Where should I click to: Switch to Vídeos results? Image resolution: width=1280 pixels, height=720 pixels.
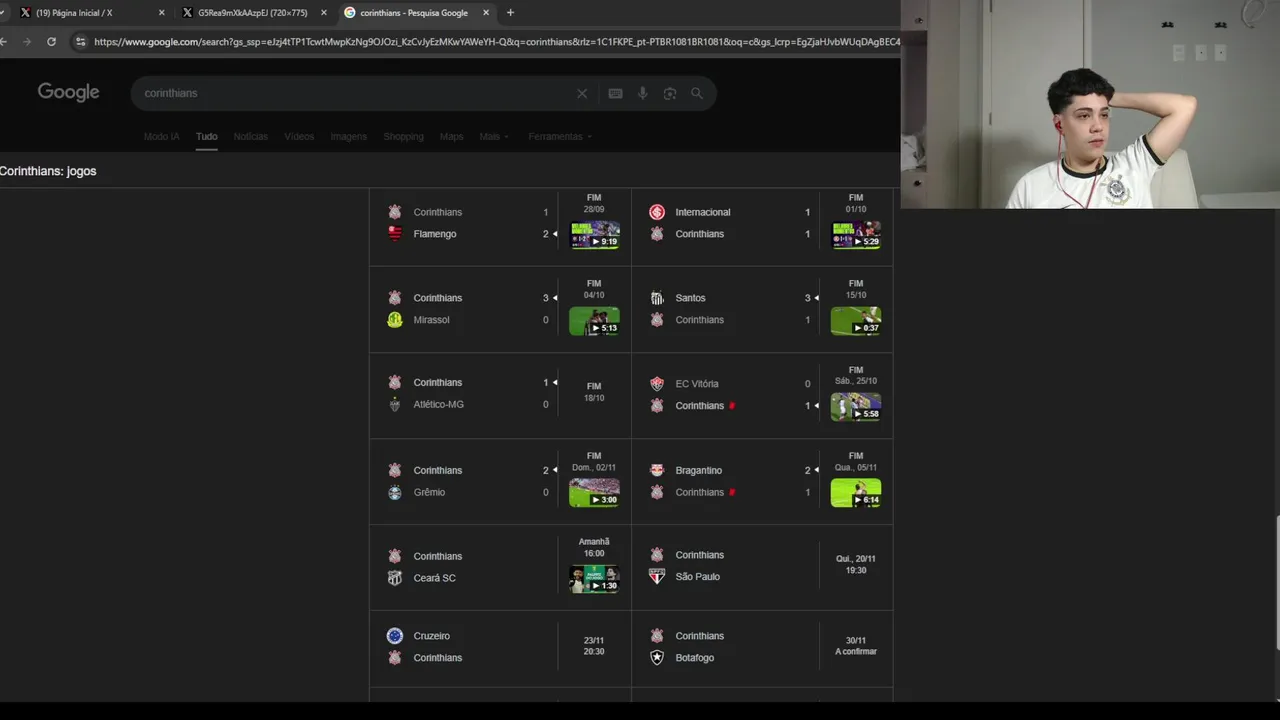click(x=299, y=136)
